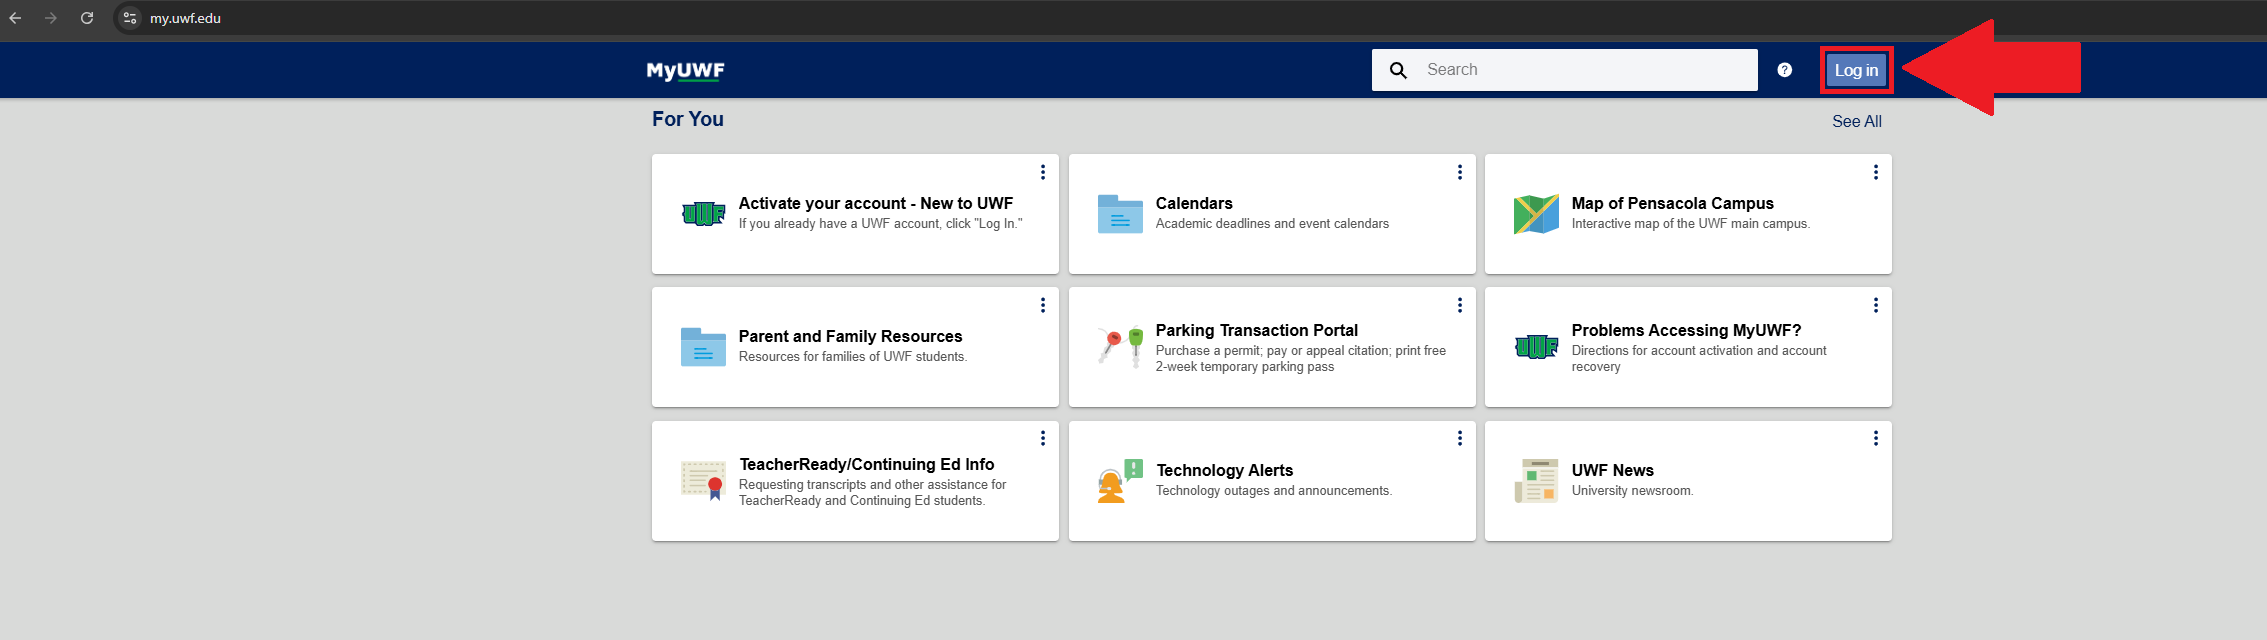
Task: Open the See All link
Action: (1857, 121)
